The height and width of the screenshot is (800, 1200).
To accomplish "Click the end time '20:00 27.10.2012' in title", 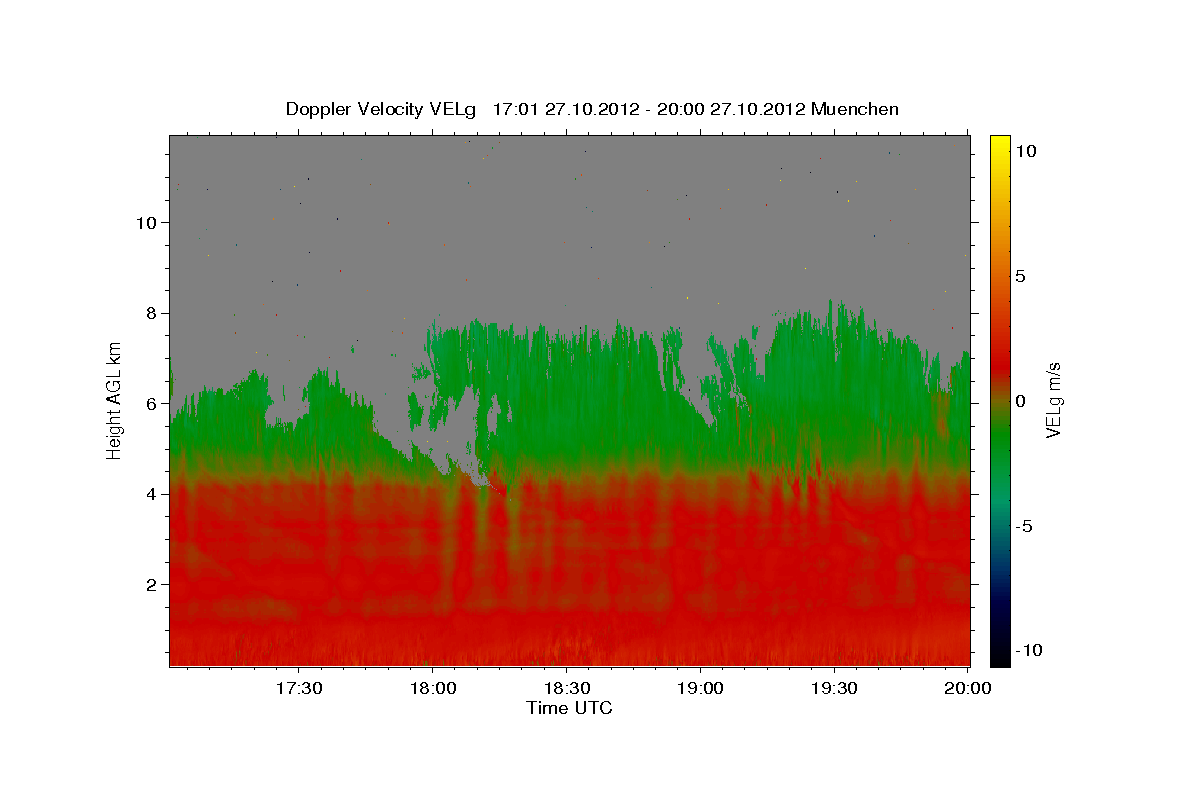I will click(x=732, y=109).
